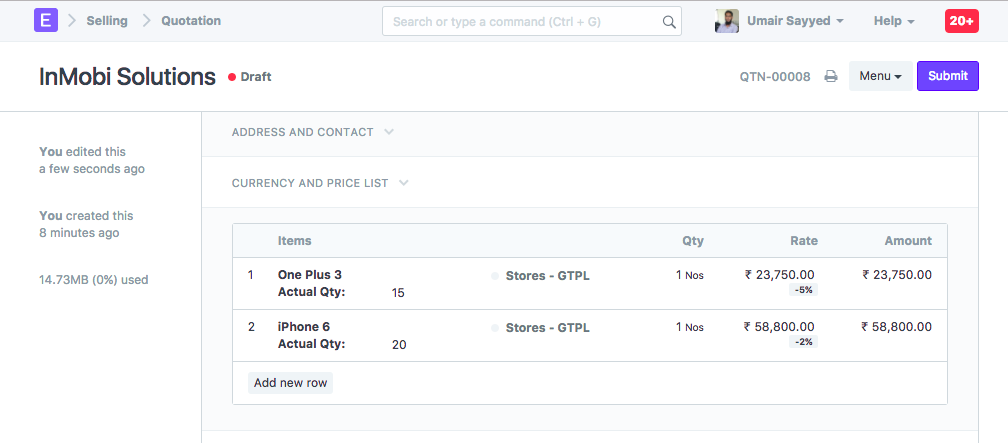Open the 20+ notifications badge
The width and height of the screenshot is (1008, 443).
click(961, 21)
